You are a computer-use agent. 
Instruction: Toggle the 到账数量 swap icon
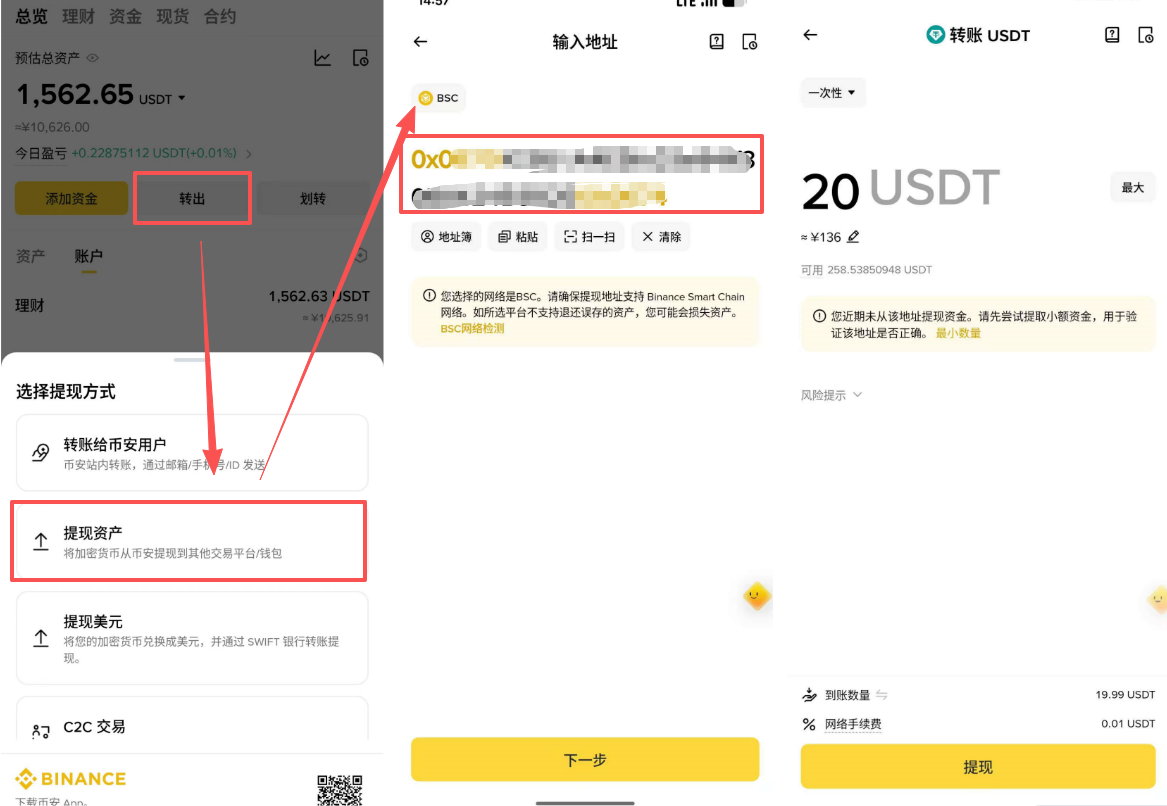tap(882, 694)
